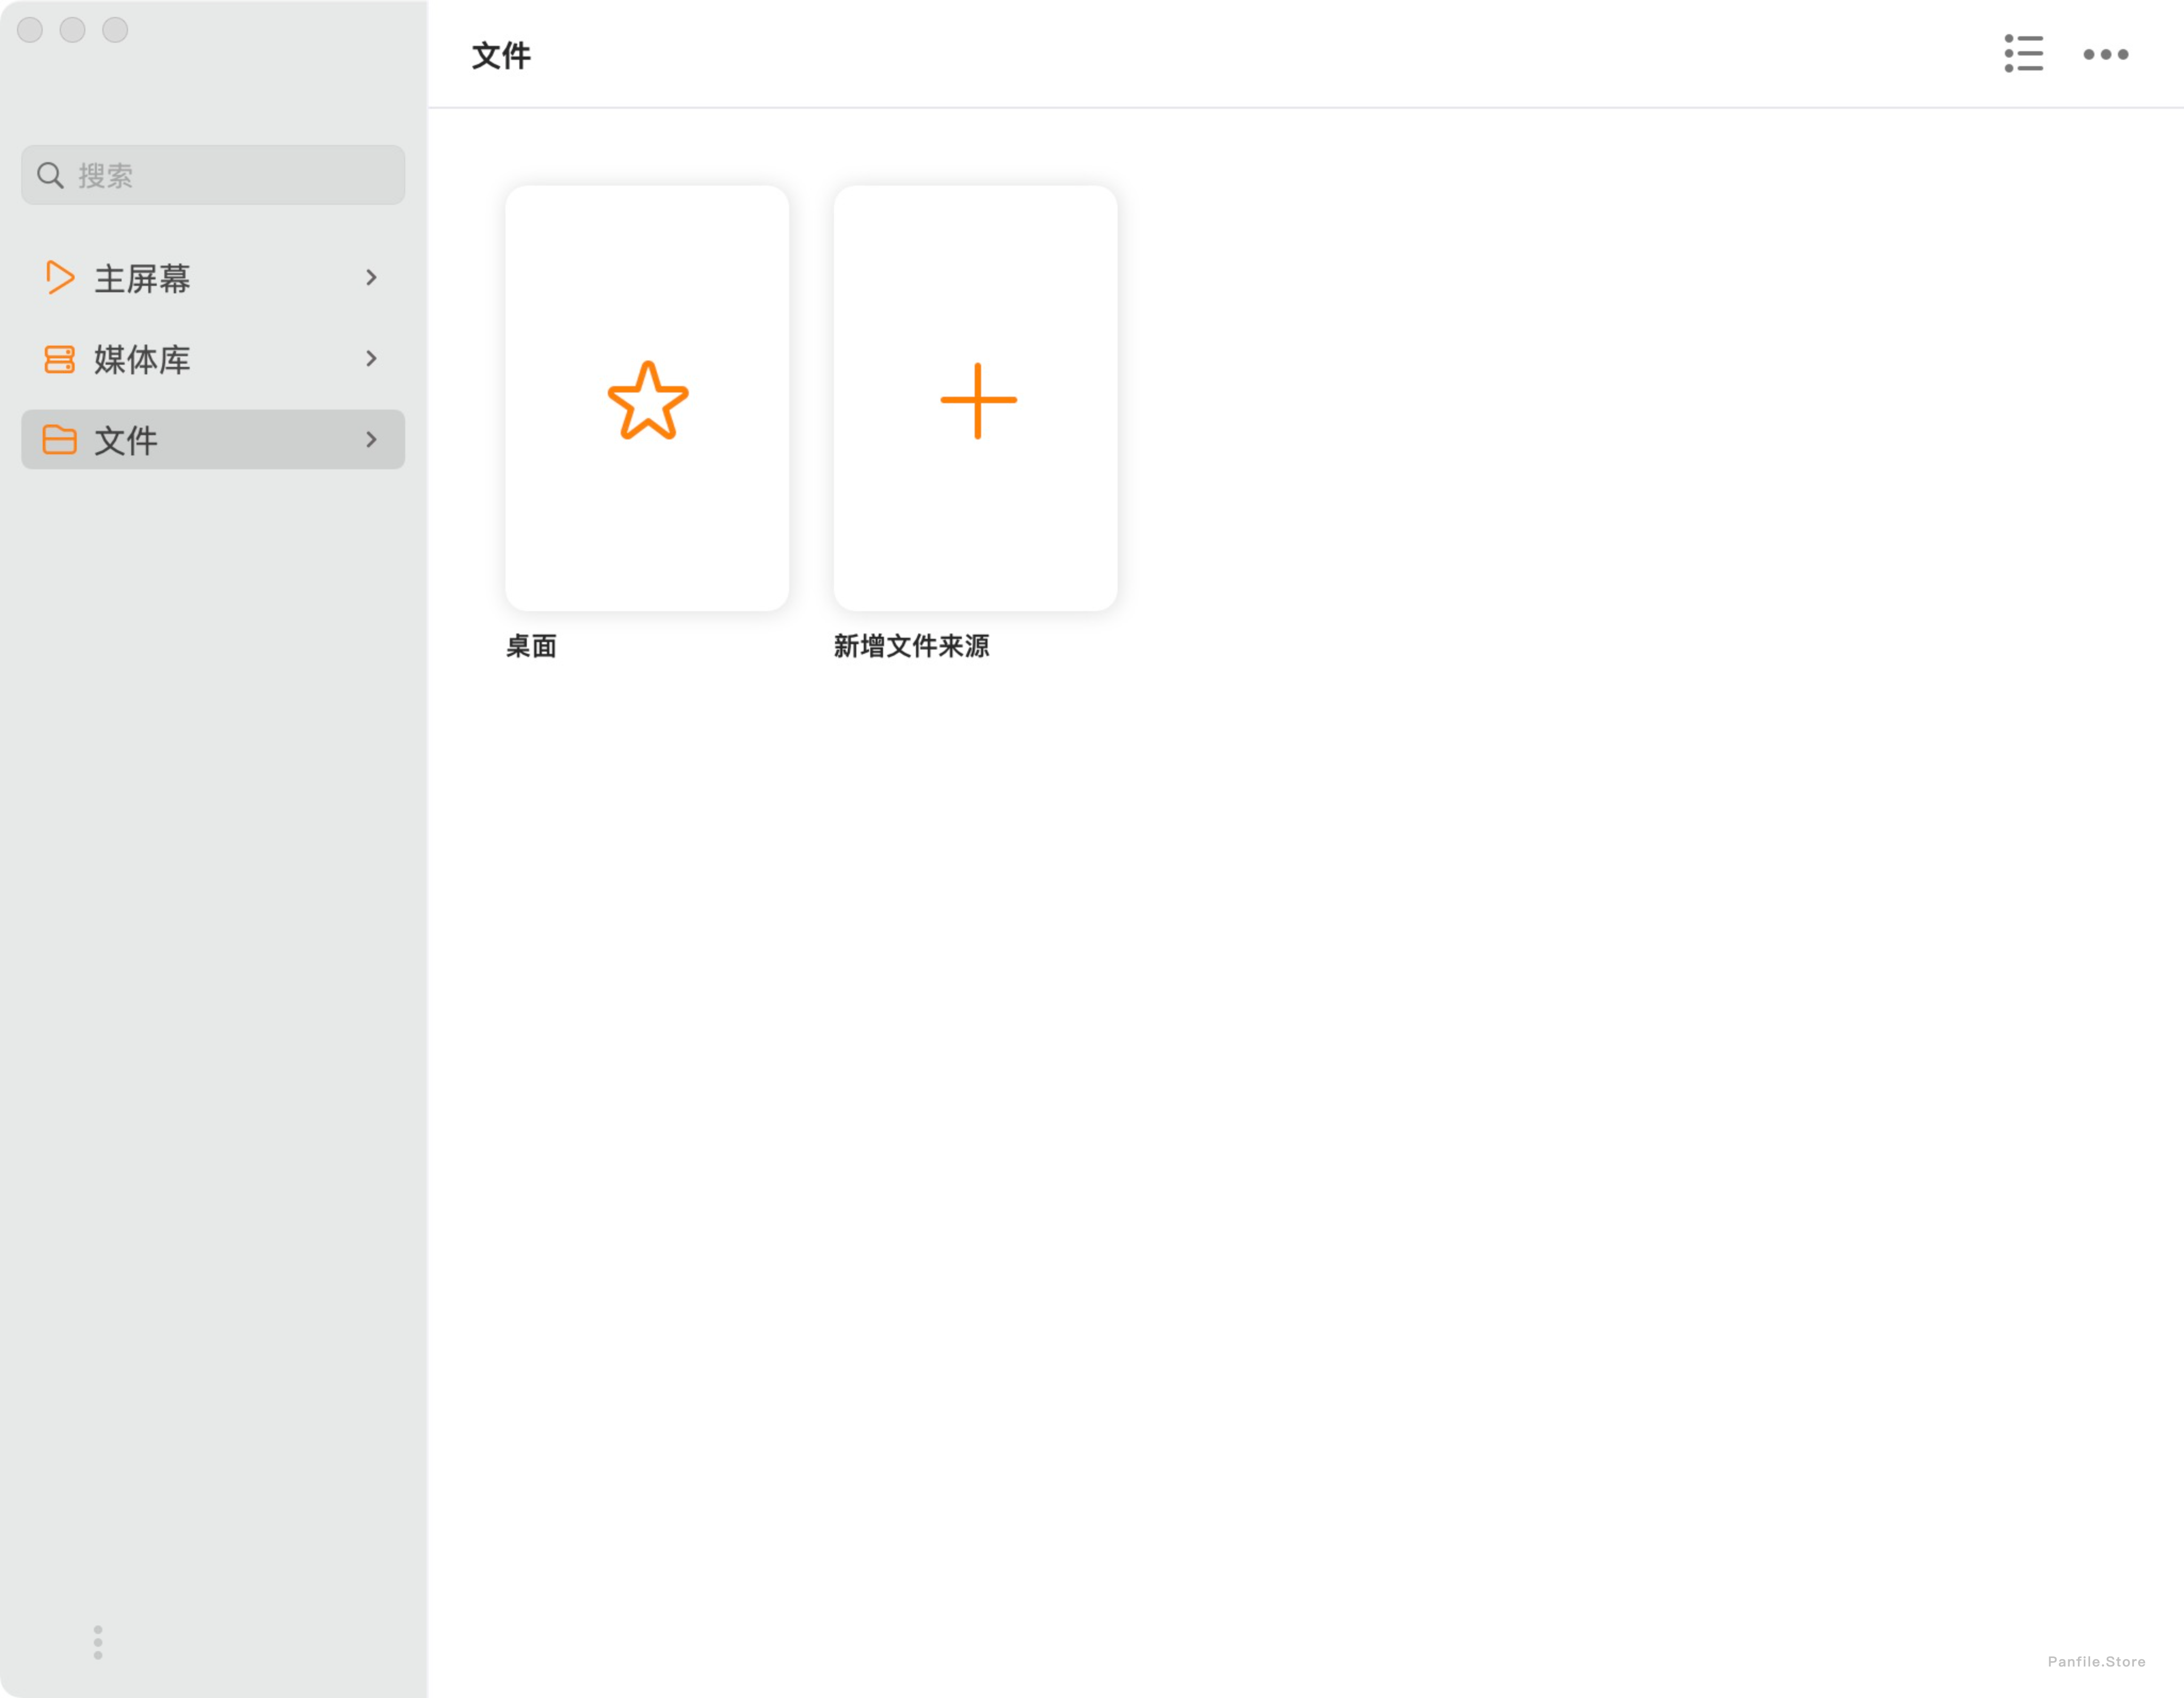Open the 媒体库 sidebar item
The width and height of the screenshot is (2184, 1698).
213,358
